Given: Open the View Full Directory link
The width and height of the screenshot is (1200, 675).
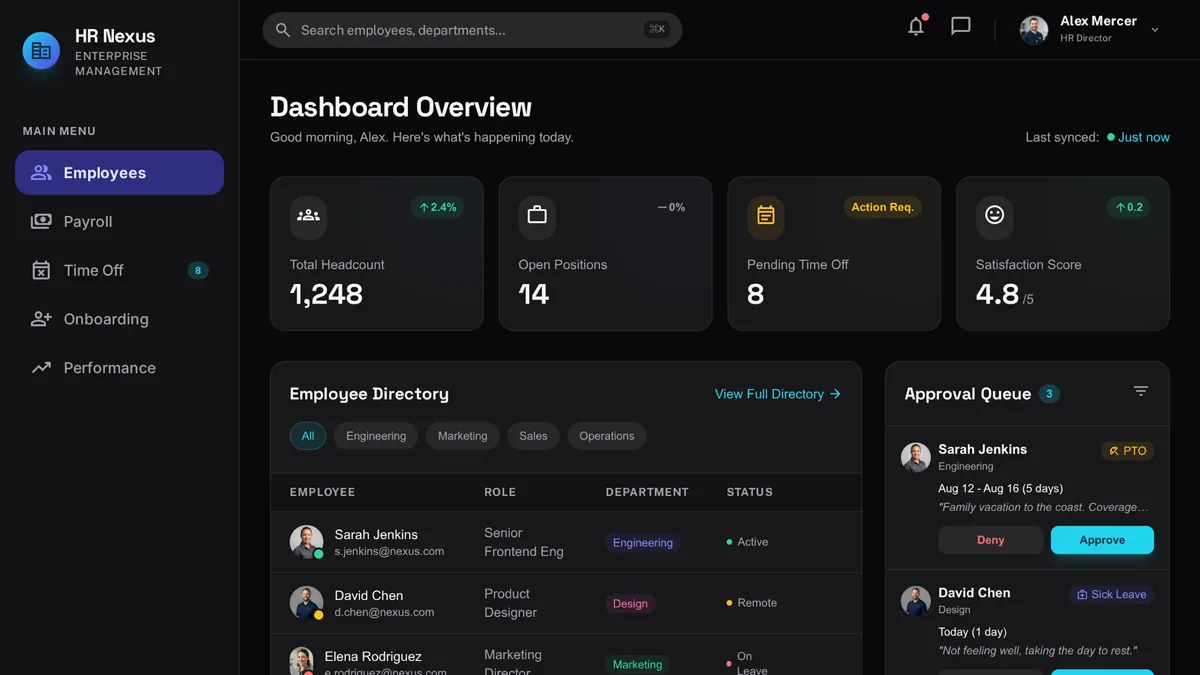Looking at the screenshot, I should [x=778, y=394].
